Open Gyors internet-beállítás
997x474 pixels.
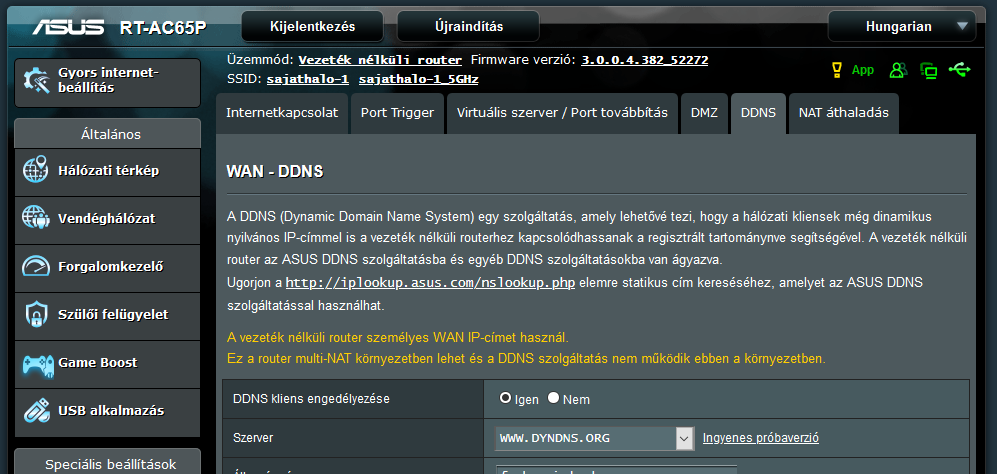107,82
